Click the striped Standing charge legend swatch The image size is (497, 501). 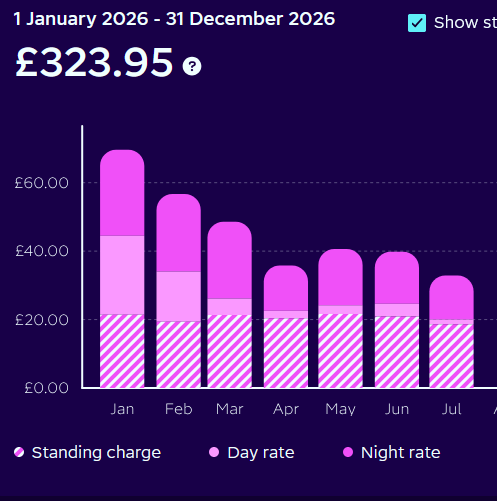(x=19, y=452)
